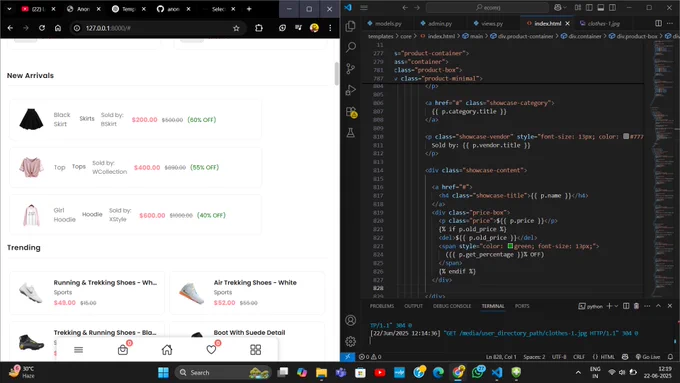Viewport: 680px width, 383px height.
Task: Bookmark this page with the star icon
Action: (236, 28)
